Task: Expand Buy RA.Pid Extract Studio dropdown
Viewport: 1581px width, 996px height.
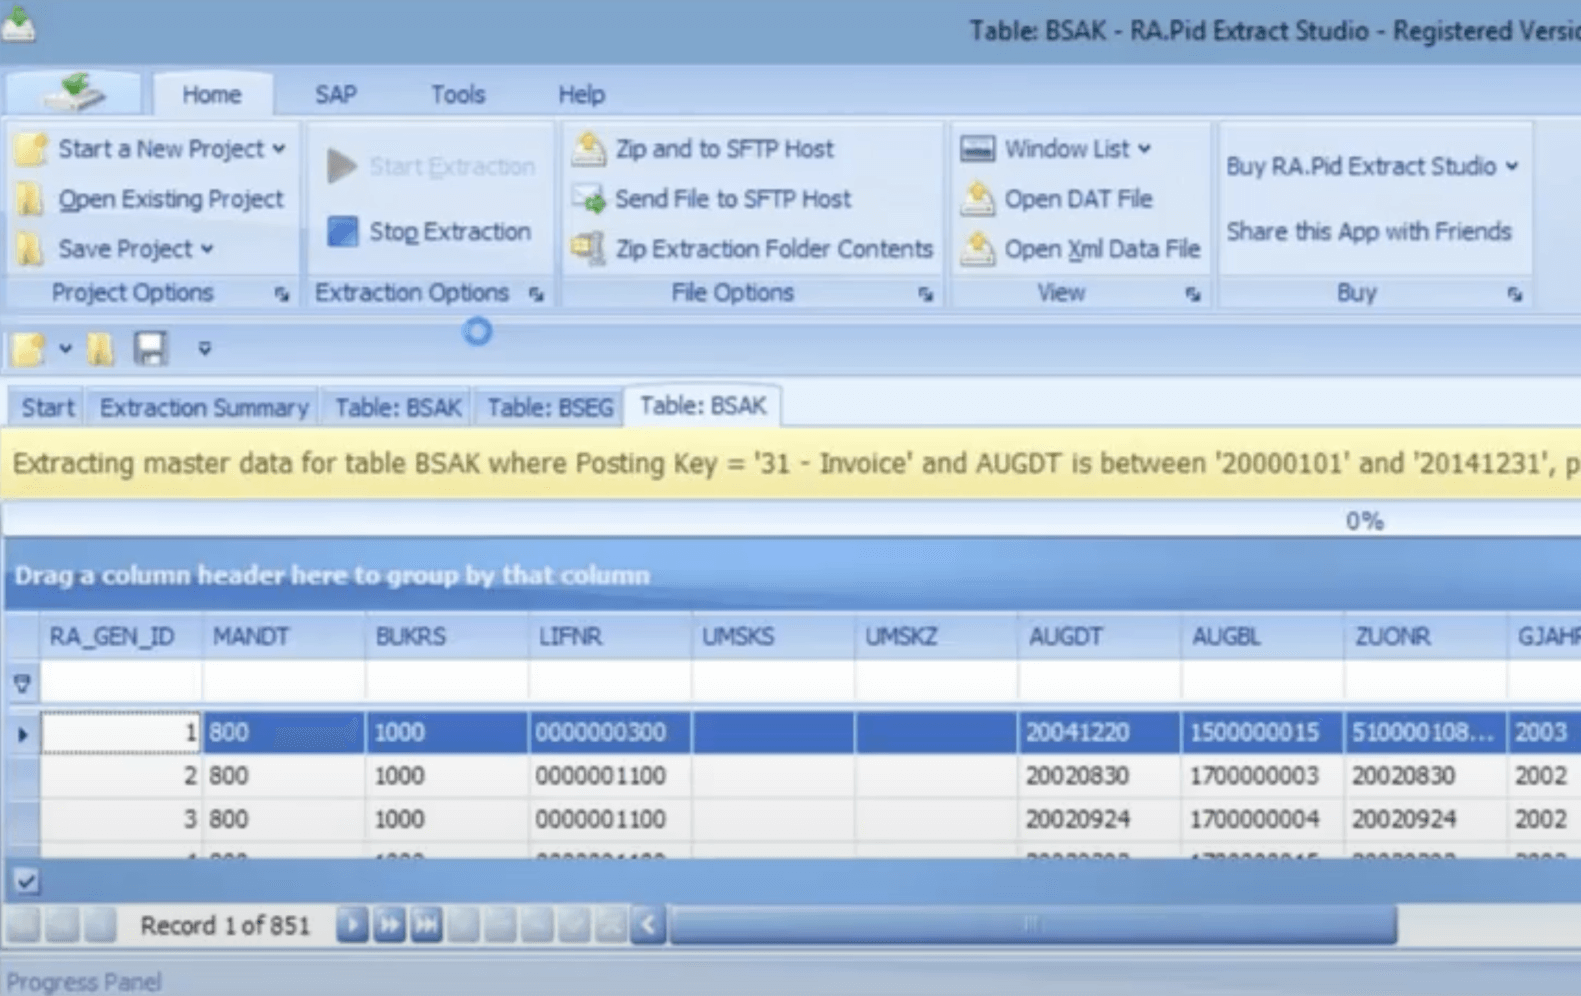Action: coord(1512,166)
